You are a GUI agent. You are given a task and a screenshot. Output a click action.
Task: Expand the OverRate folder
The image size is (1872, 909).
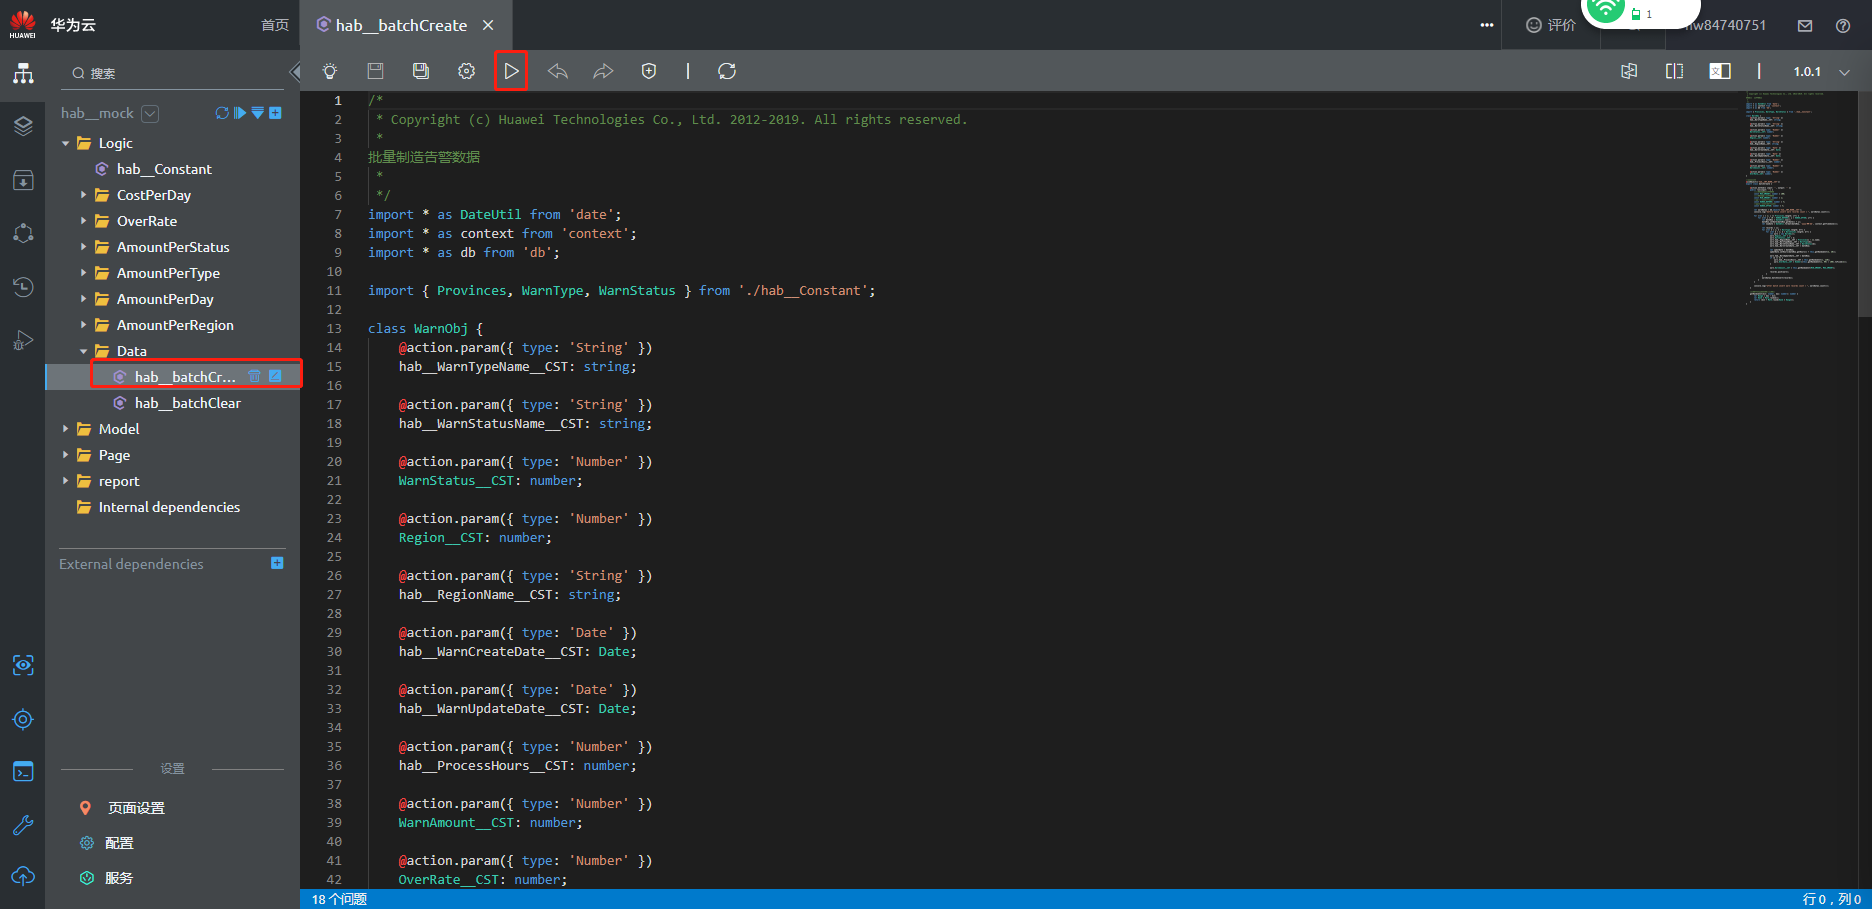click(x=84, y=221)
